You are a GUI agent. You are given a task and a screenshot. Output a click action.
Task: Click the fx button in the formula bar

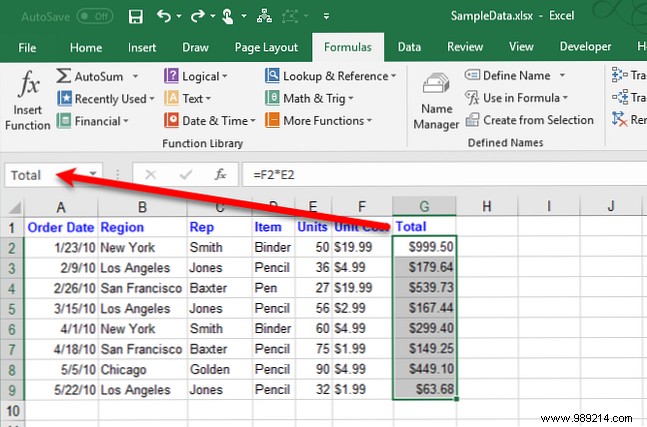[220, 175]
